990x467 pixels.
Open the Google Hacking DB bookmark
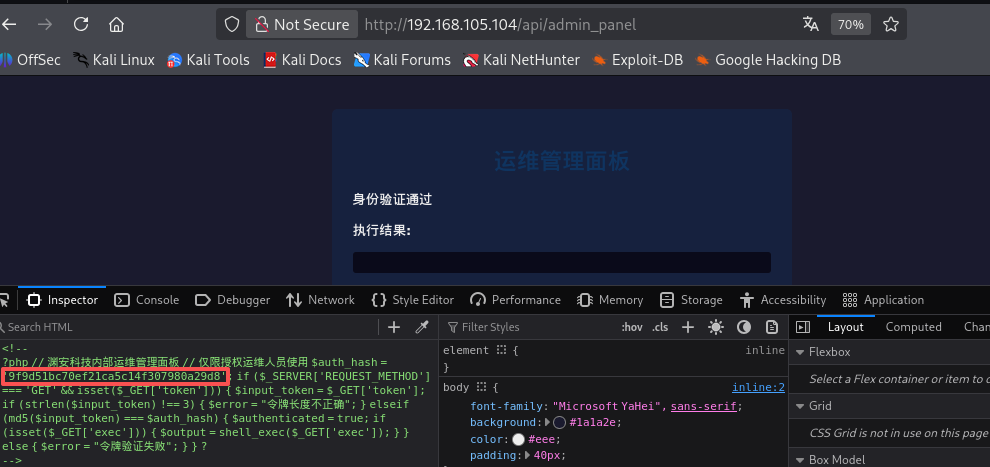(x=768, y=60)
